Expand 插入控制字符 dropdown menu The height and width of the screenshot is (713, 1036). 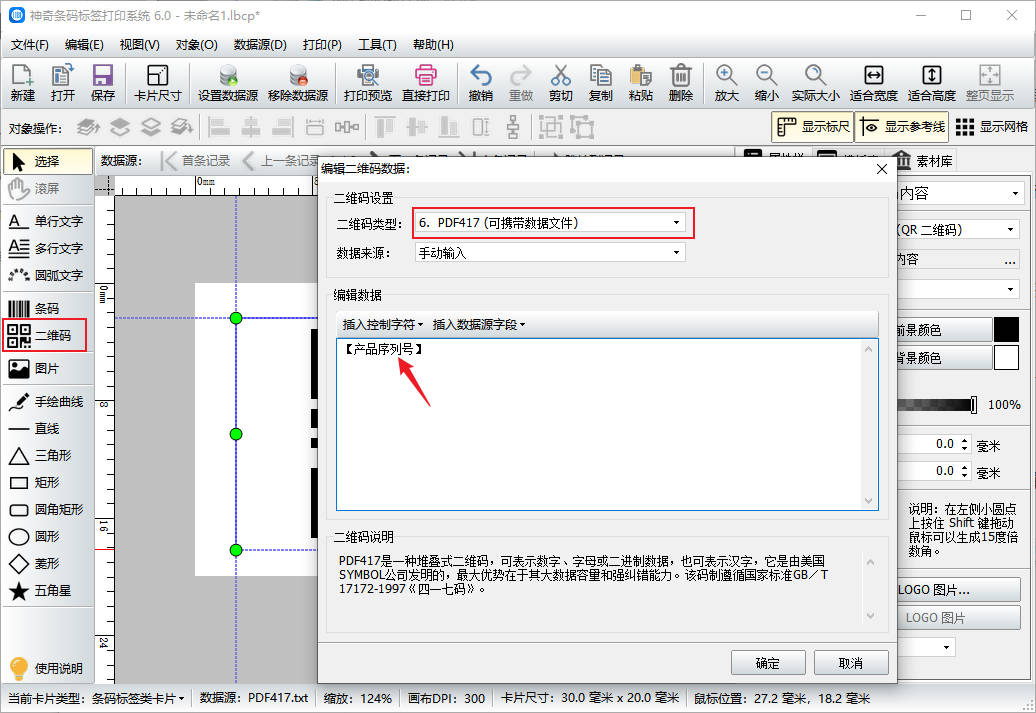383,324
